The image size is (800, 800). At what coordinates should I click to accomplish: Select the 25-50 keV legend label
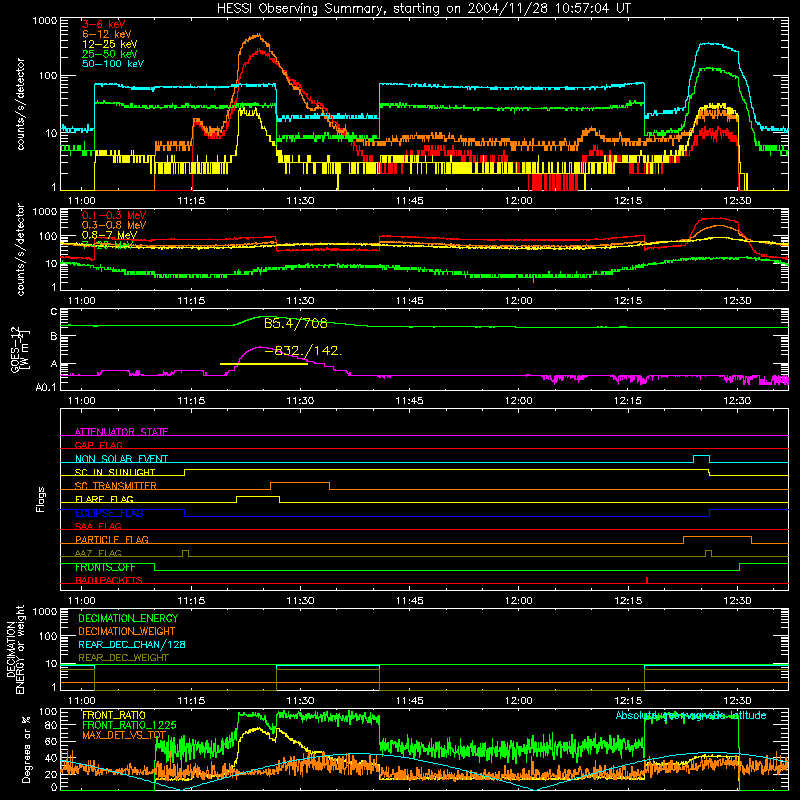pos(110,54)
